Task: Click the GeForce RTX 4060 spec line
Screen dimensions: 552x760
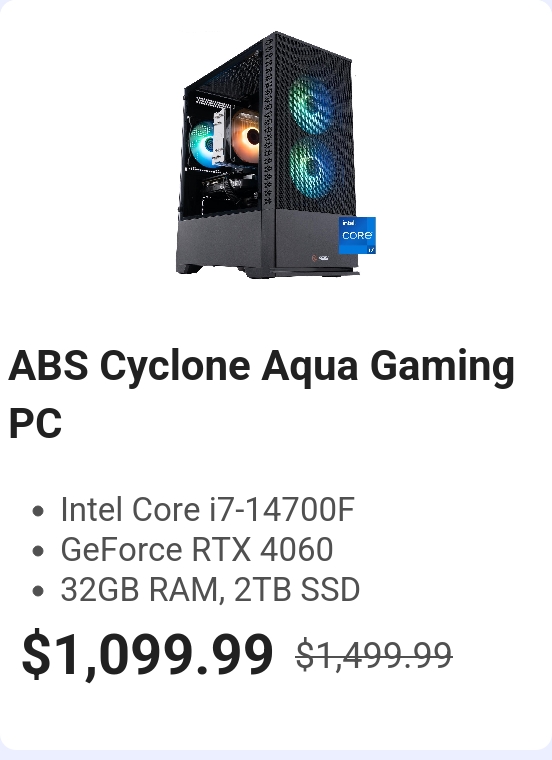Action: (x=197, y=549)
